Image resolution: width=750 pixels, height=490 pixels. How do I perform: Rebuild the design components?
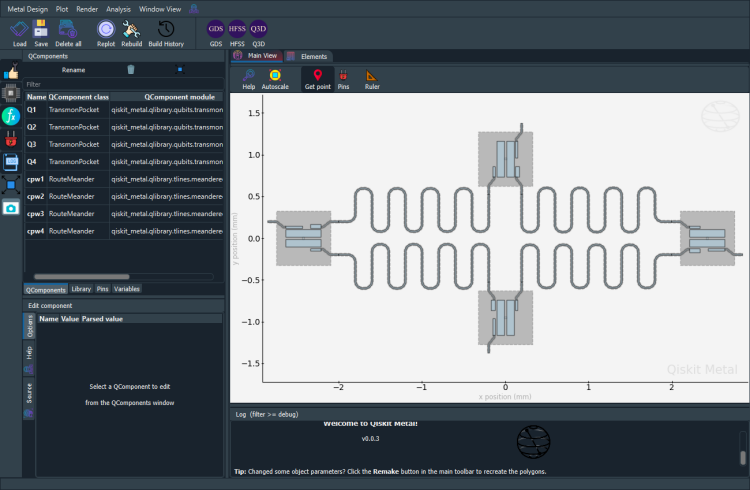pos(131,33)
